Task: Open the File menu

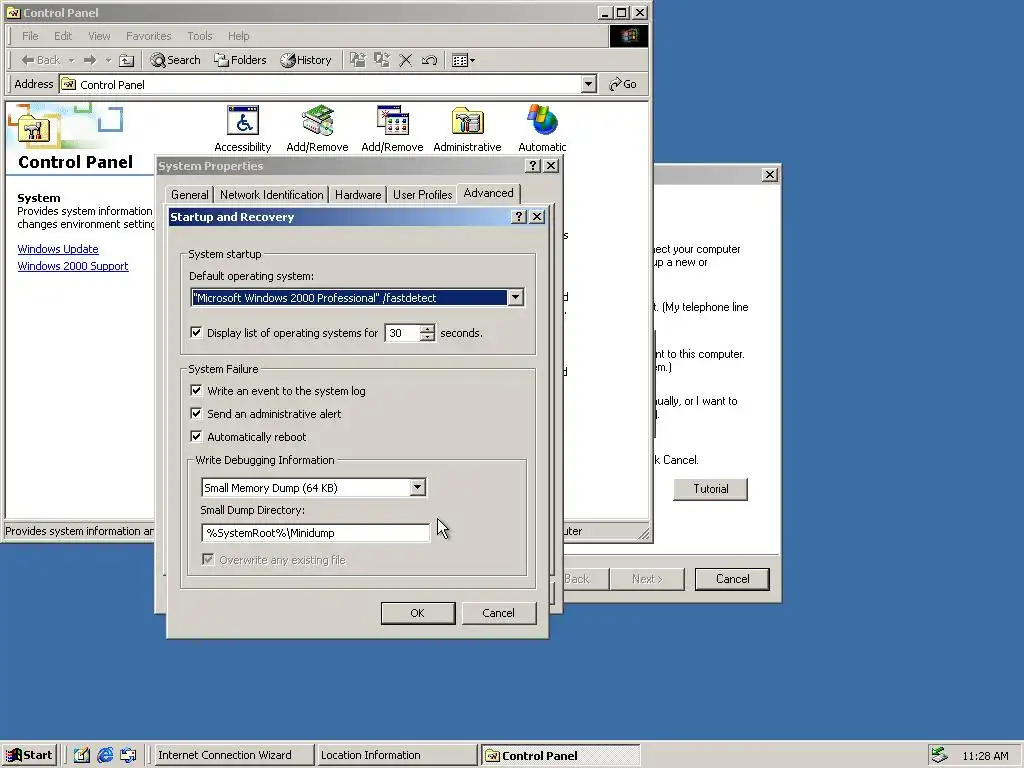Action: 30,36
